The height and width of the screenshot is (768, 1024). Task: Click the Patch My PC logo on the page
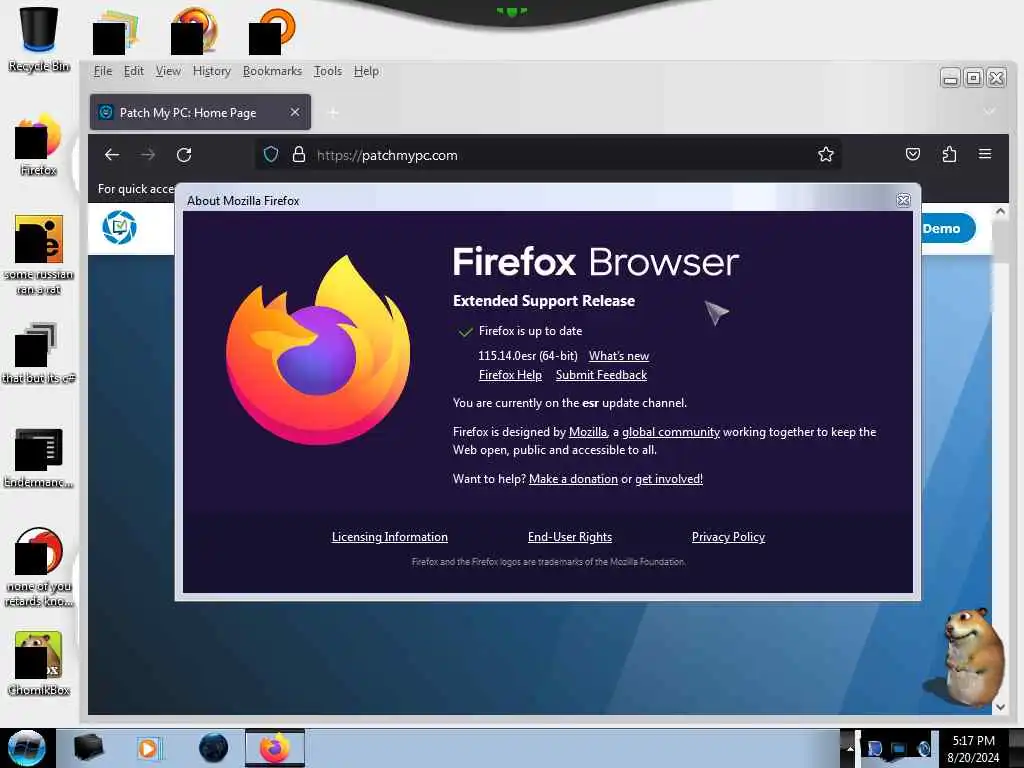120,227
